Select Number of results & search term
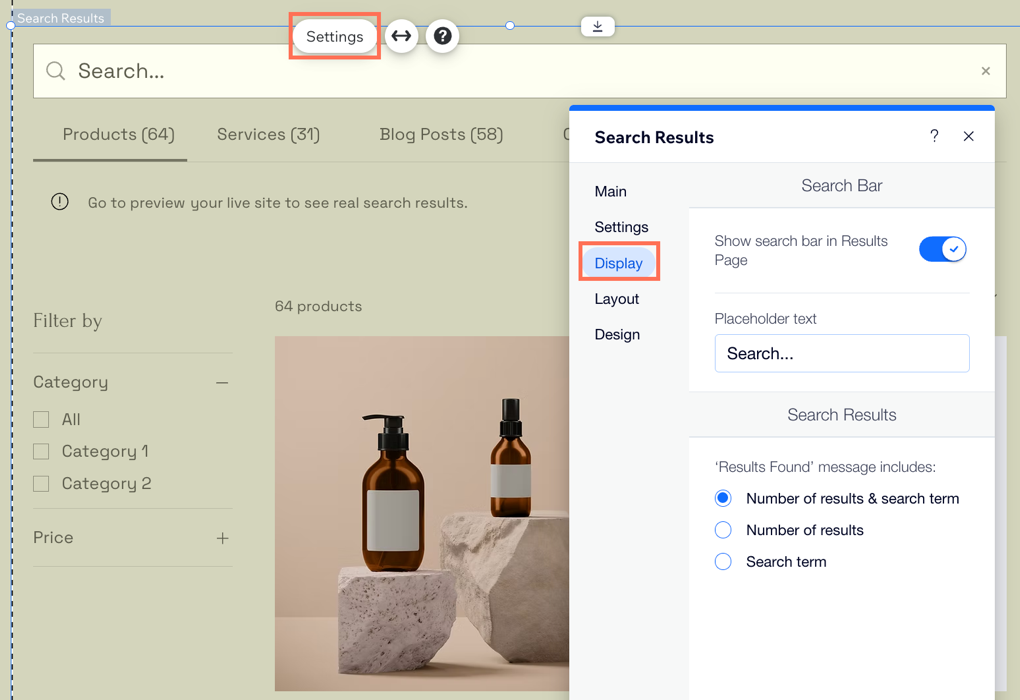Viewport: 1020px width, 700px height. (723, 498)
